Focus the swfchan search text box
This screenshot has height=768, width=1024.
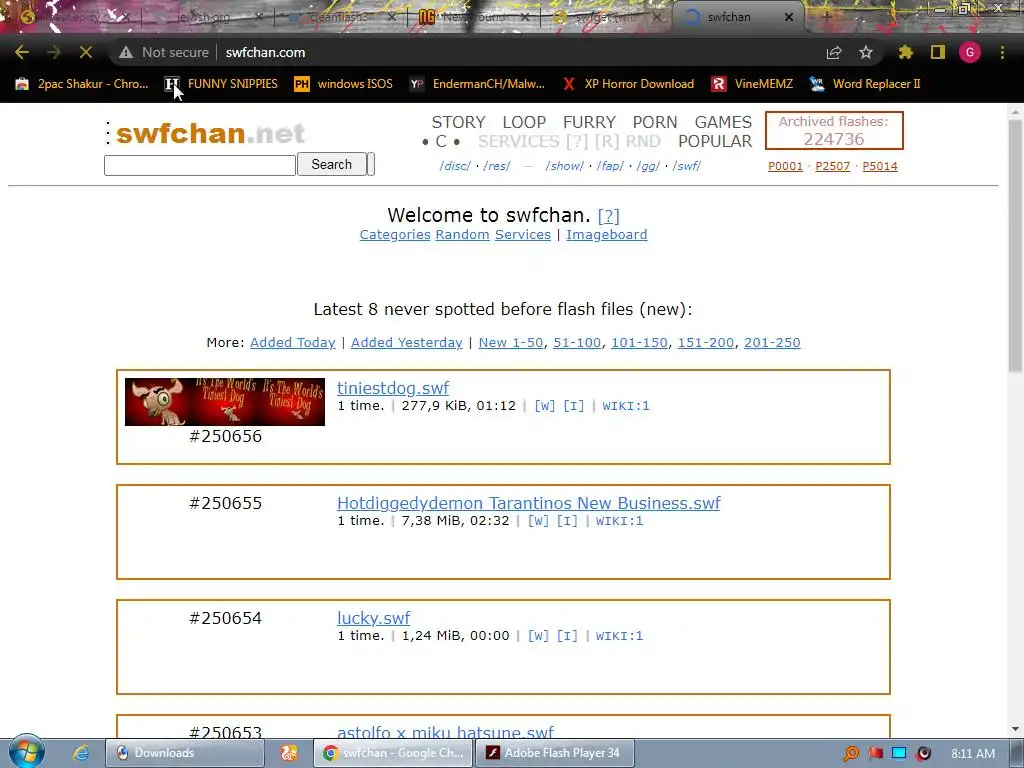click(200, 165)
